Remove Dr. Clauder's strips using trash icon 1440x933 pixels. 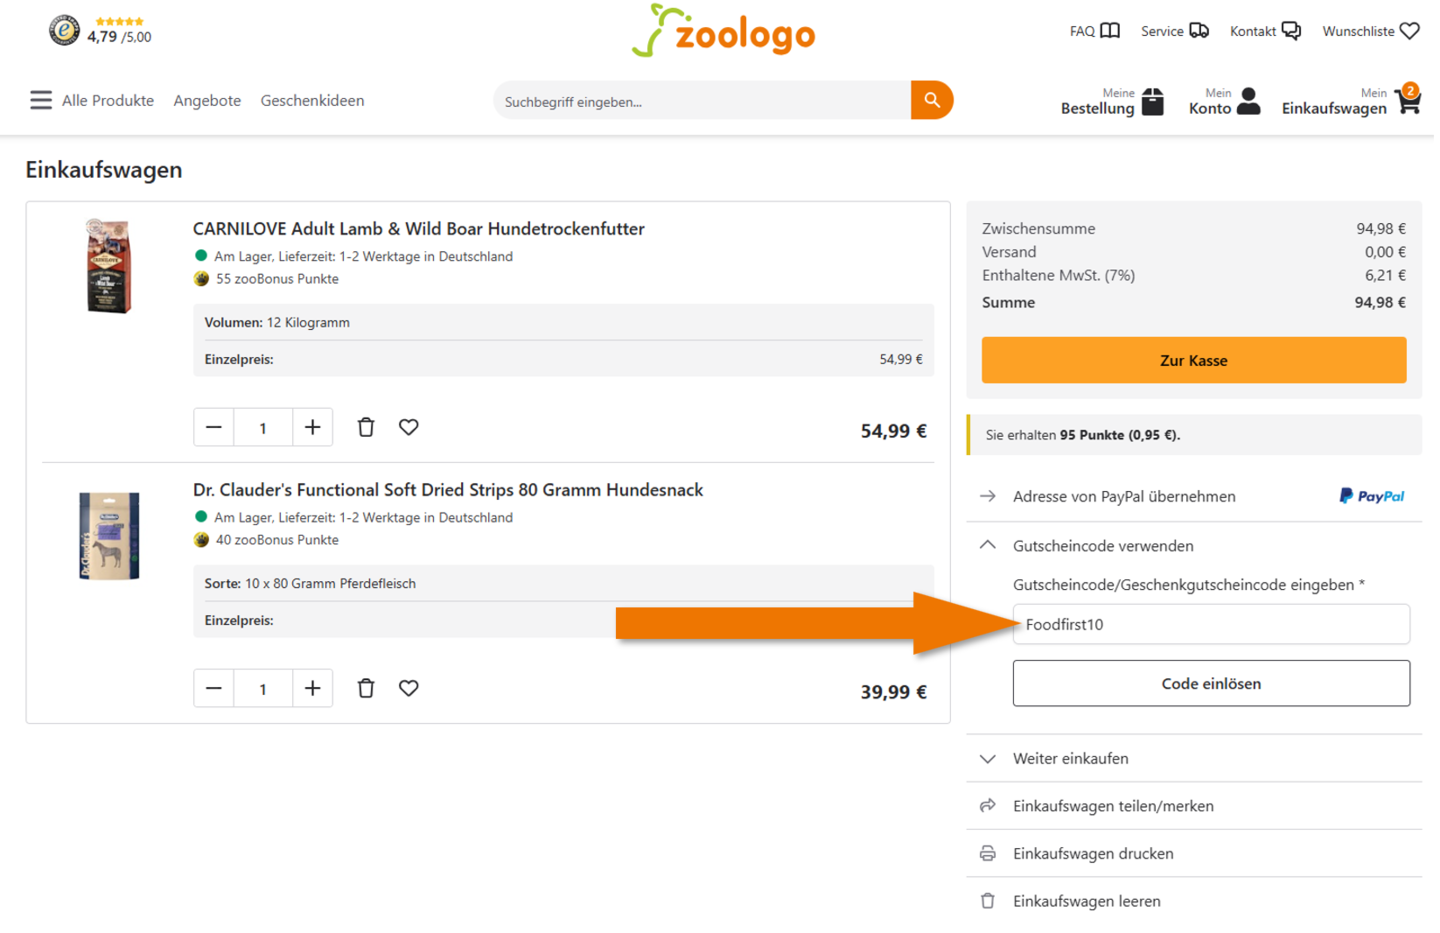pyautogui.click(x=366, y=688)
